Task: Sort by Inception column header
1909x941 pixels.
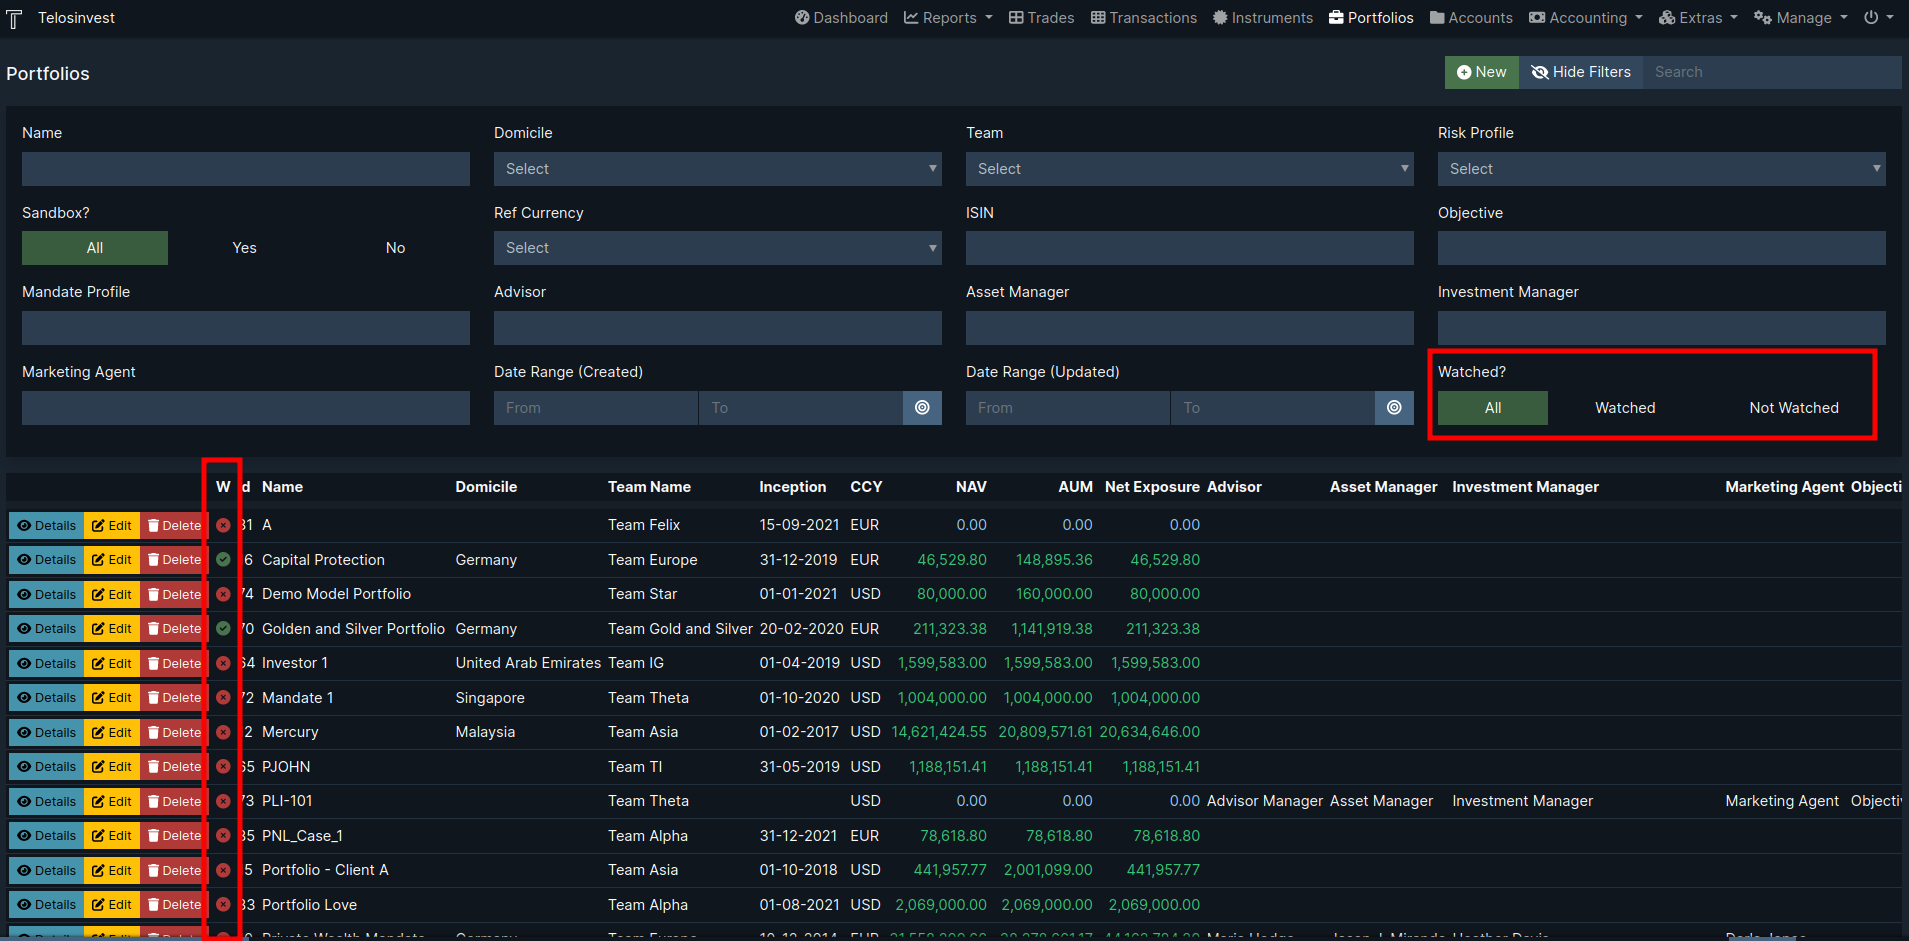Action: tap(792, 487)
